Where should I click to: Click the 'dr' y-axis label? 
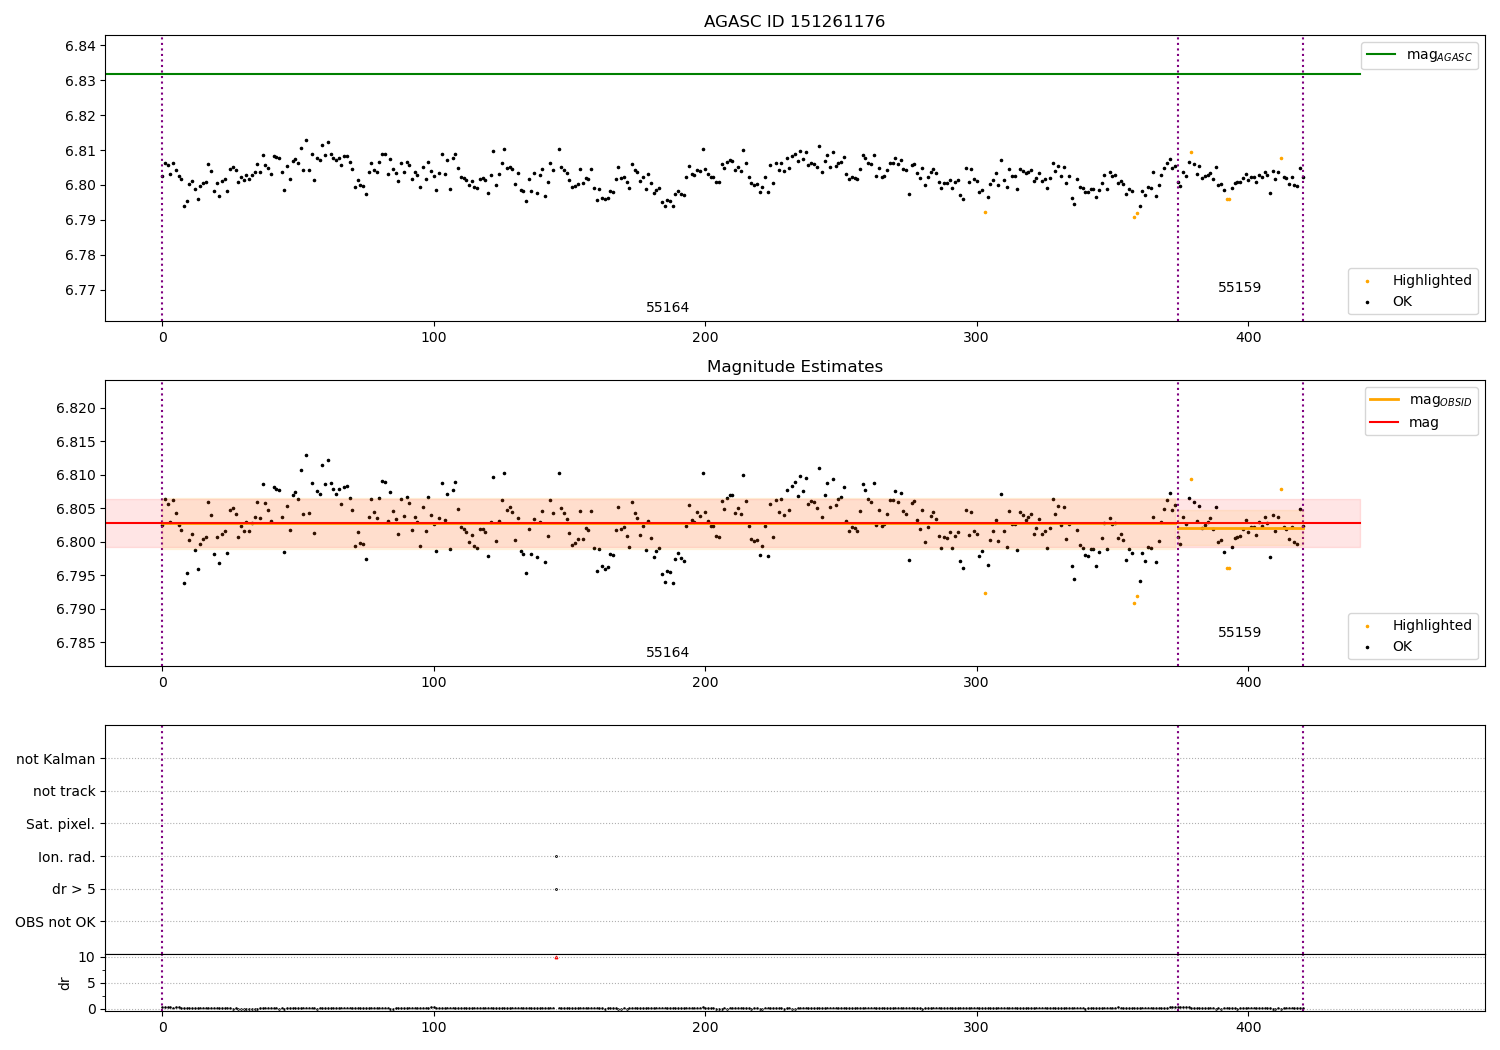65,983
